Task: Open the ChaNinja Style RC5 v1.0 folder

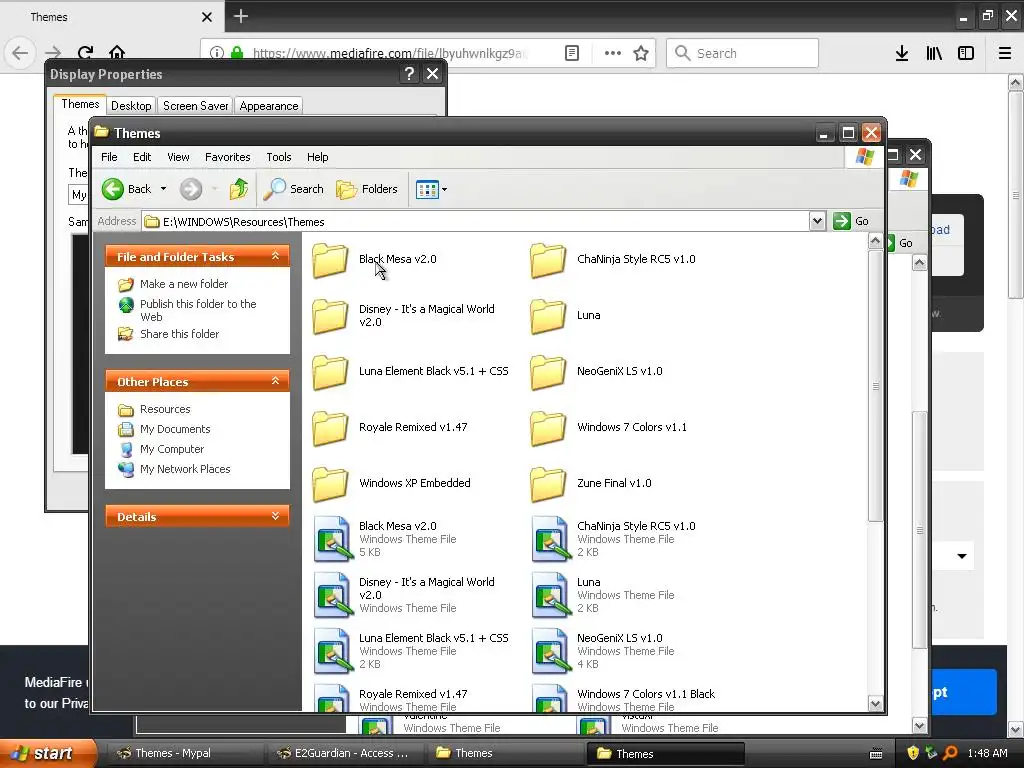Action: click(x=613, y=259)
